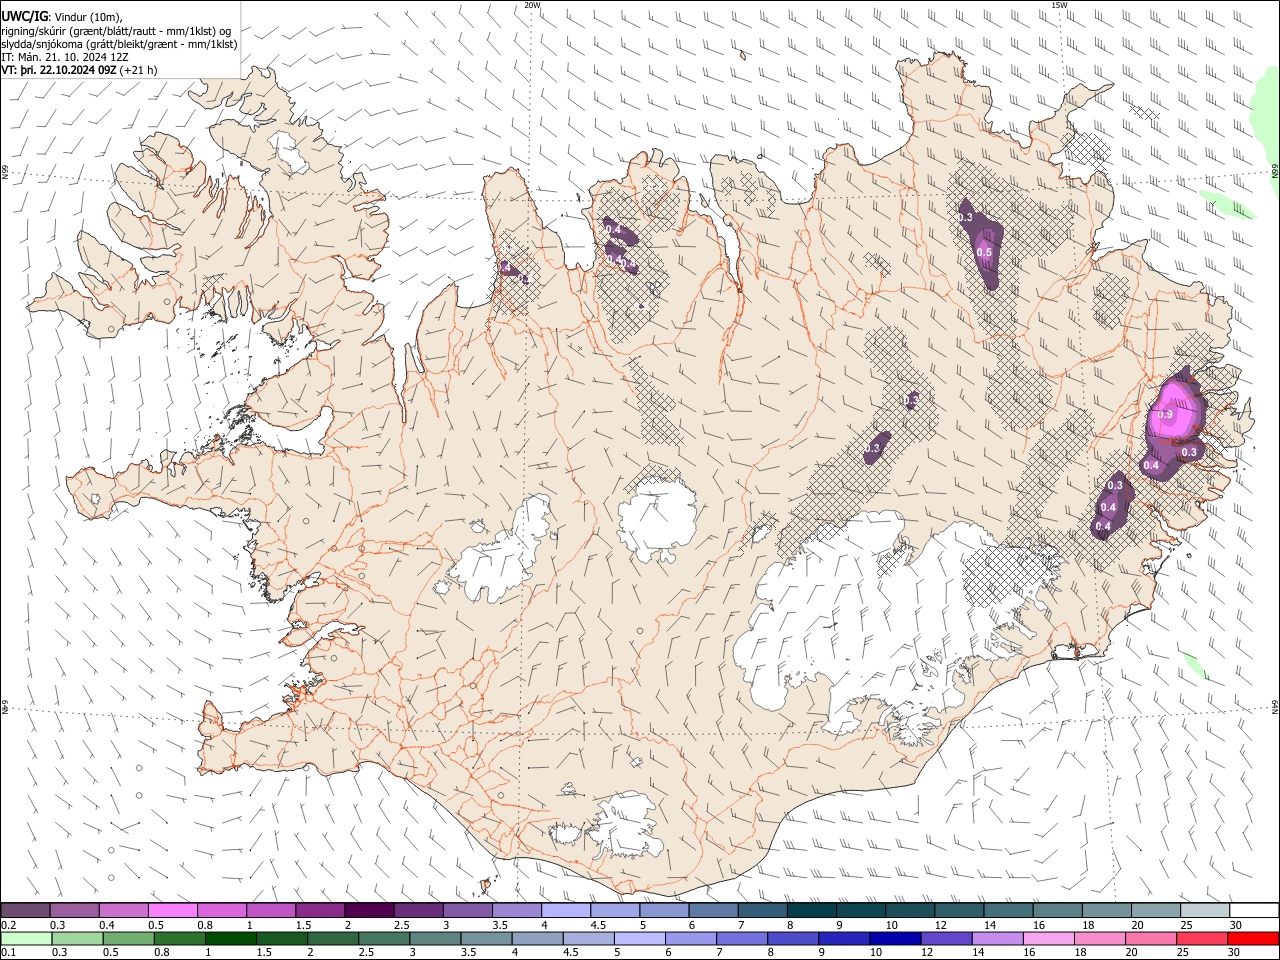Click the round white Hofsjökull glacier in central Iceland
The height and width of the screenshot is (960, 1280).
click(657, 520)
